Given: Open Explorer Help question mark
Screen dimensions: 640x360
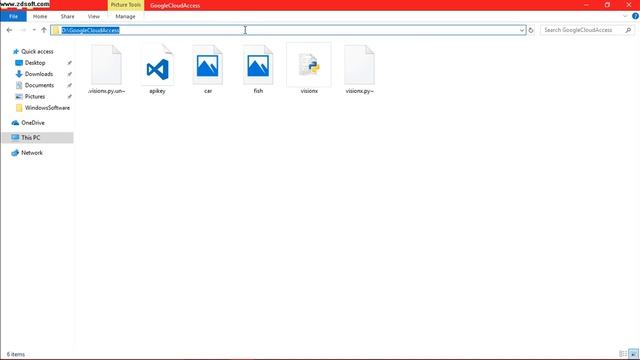Looking at the screenshot, I should 635,16.
